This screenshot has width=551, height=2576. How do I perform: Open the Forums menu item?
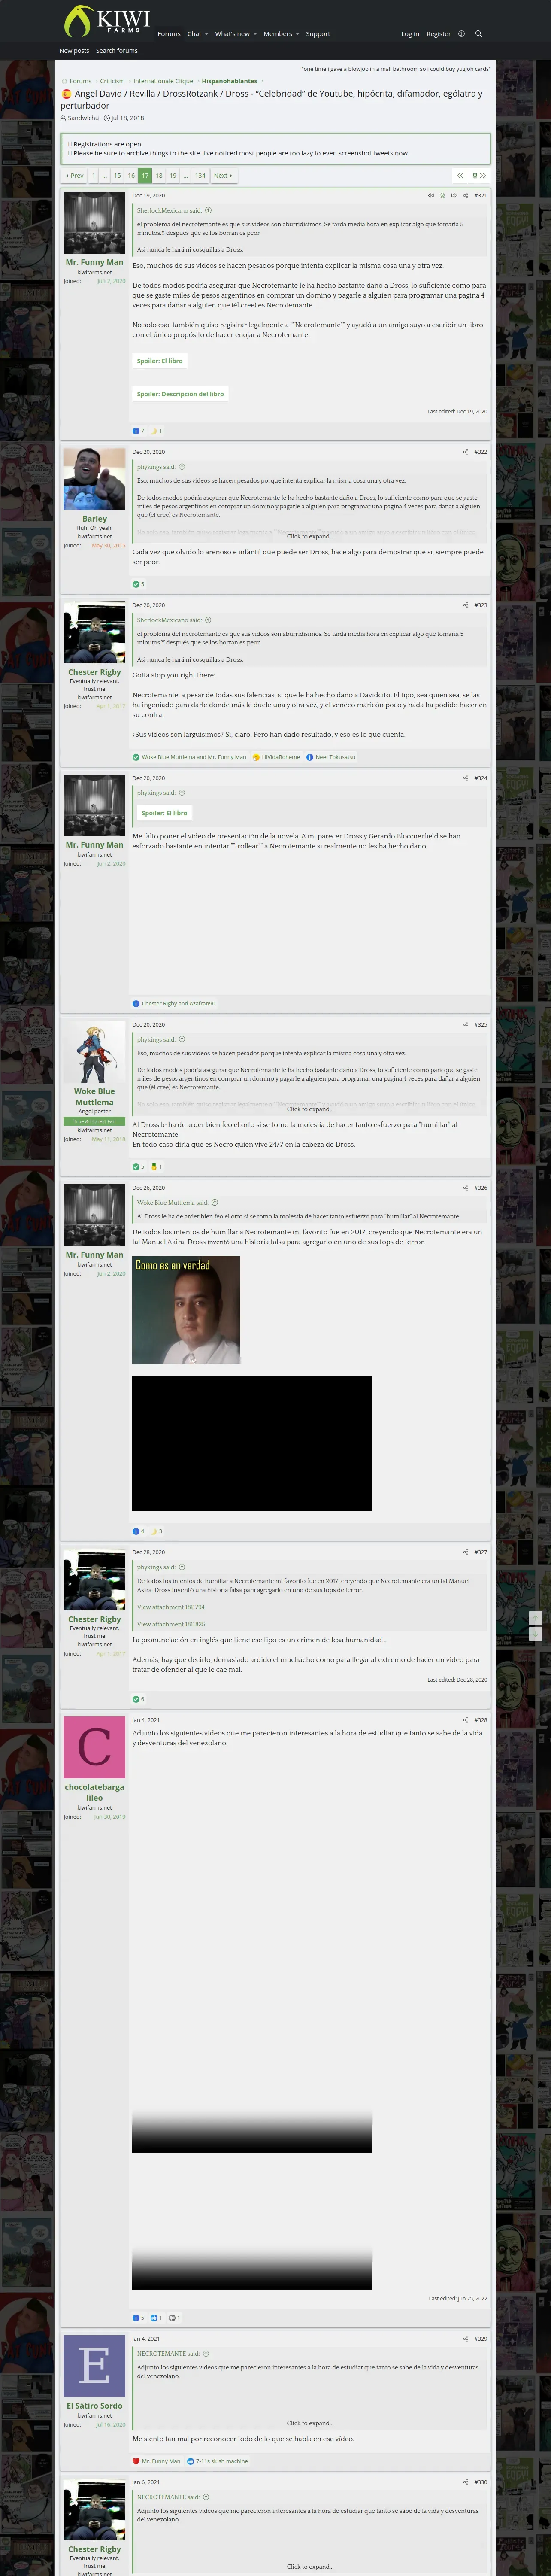pos(169,34)
